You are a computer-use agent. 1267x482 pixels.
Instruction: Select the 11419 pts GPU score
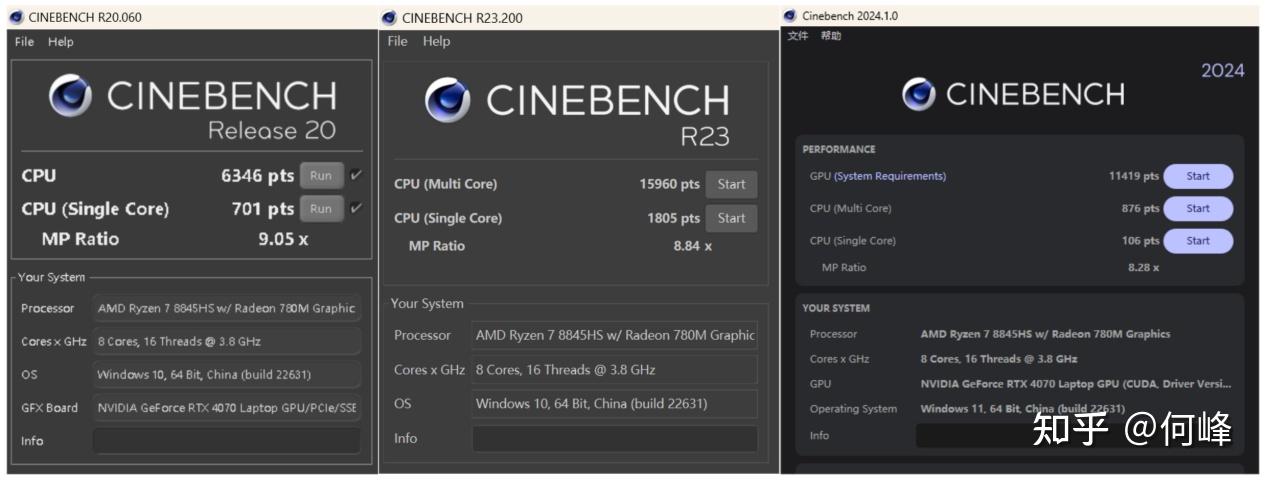(1134, 176)
